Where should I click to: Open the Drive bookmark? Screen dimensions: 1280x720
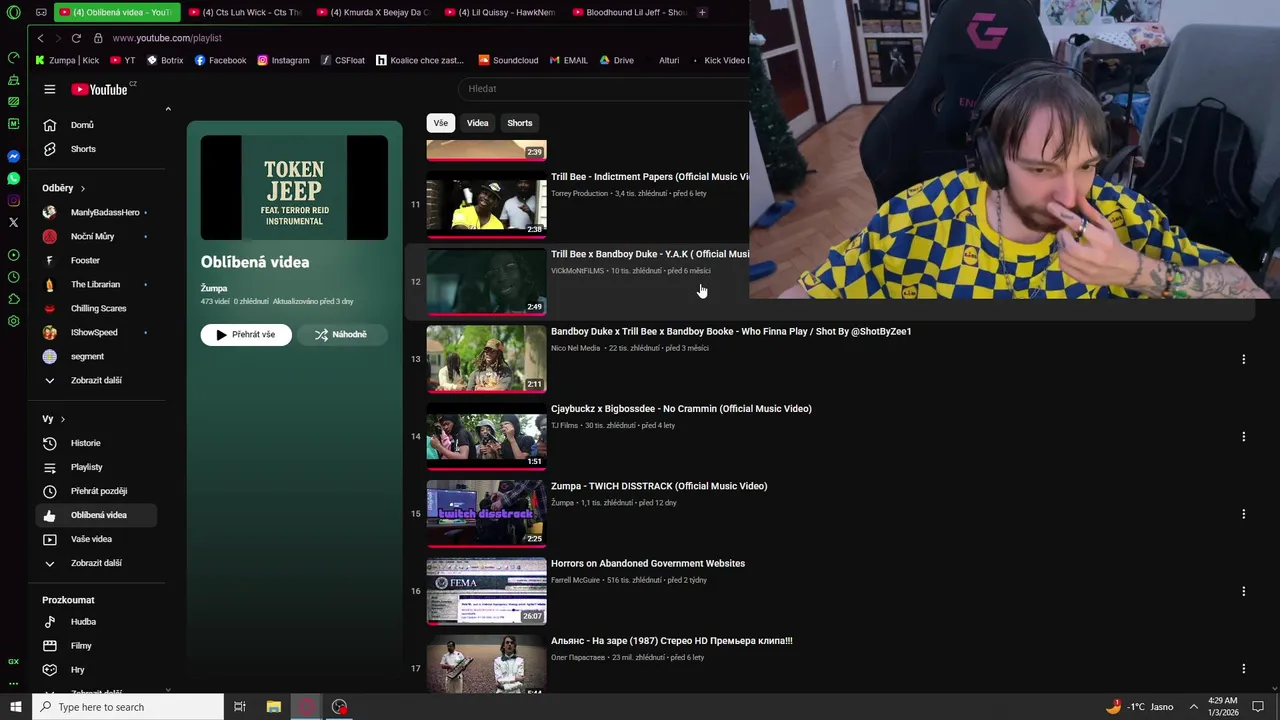617,60
